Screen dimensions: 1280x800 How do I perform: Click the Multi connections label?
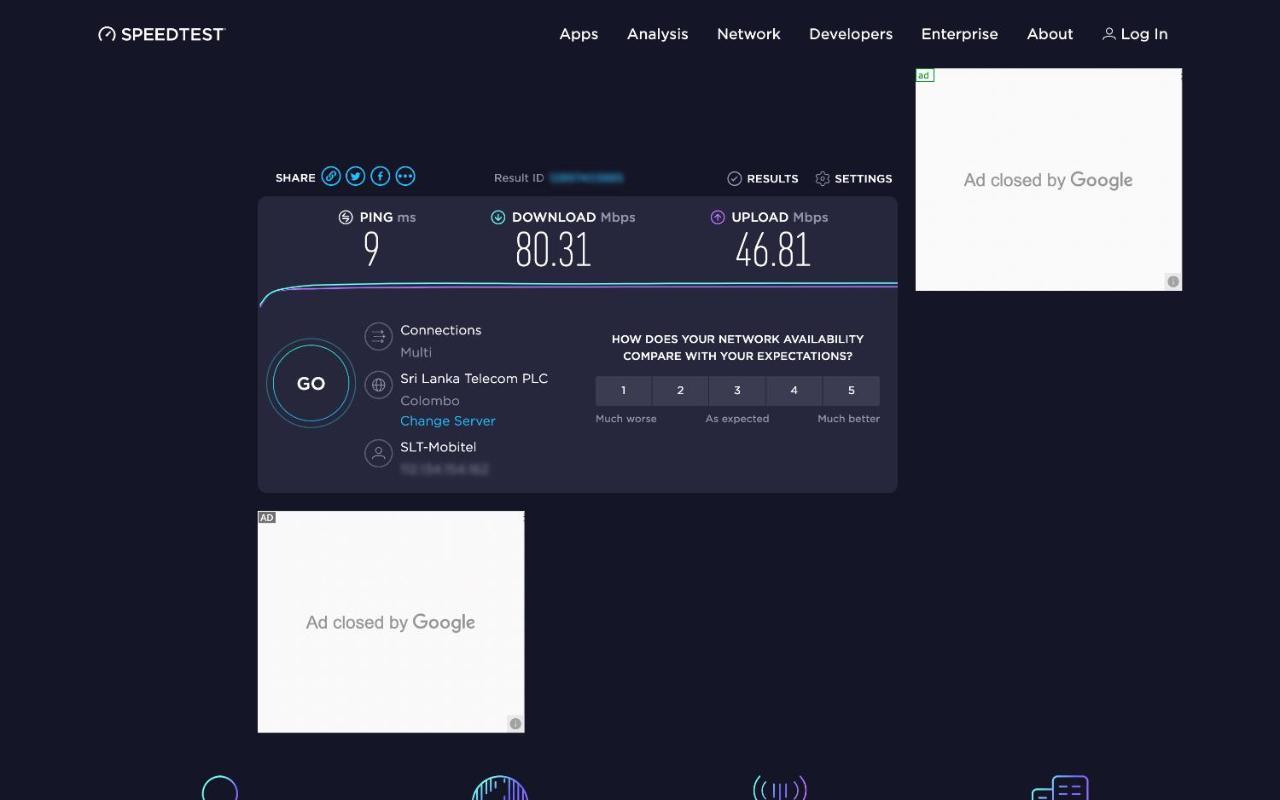tap(416, 352)
